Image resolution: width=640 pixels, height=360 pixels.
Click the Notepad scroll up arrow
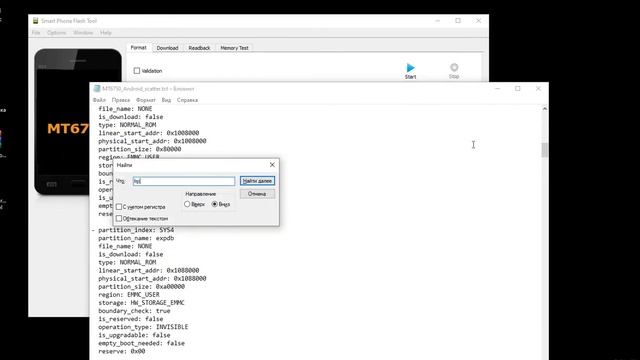pyautogui.click(x=544, y=109)
